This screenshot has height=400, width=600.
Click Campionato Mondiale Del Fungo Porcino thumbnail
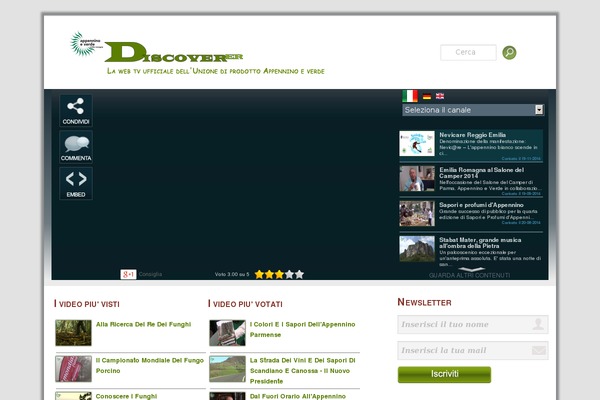tap(73, 369)
